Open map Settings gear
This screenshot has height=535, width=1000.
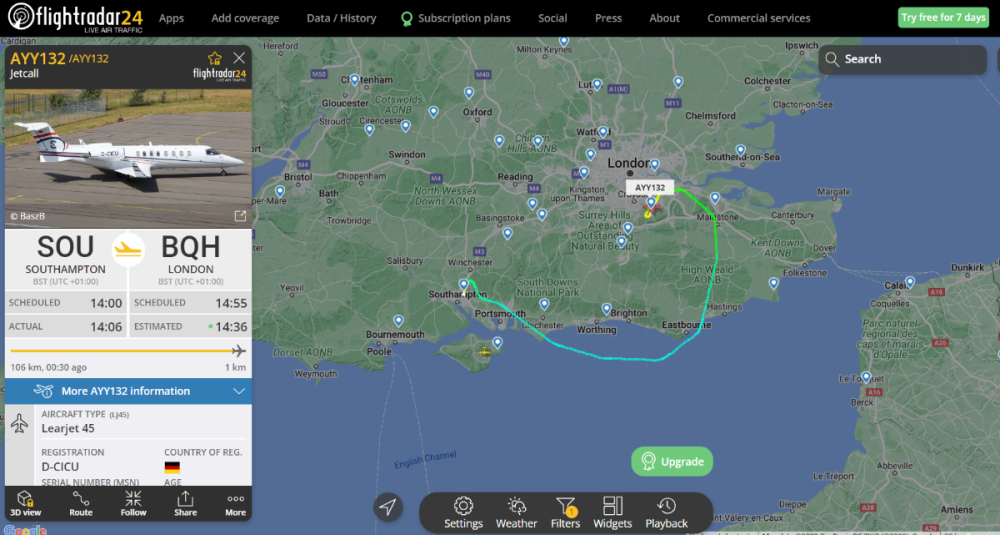click(x=463, y=513)
